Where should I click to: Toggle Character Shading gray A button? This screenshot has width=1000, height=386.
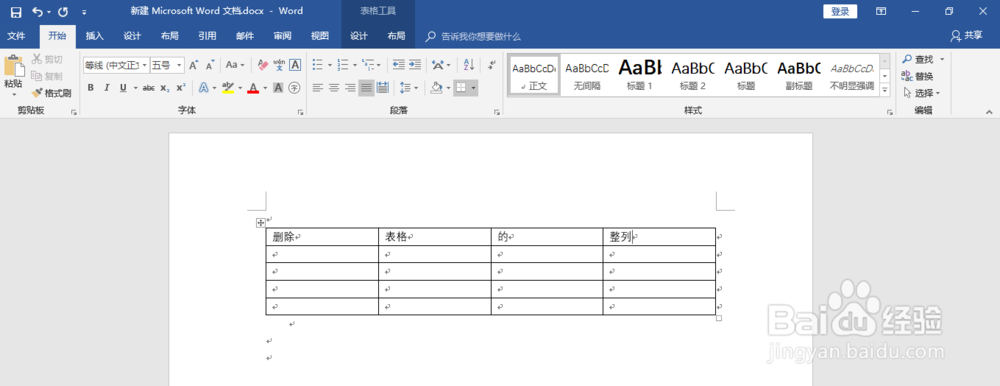tap(278, 87)
